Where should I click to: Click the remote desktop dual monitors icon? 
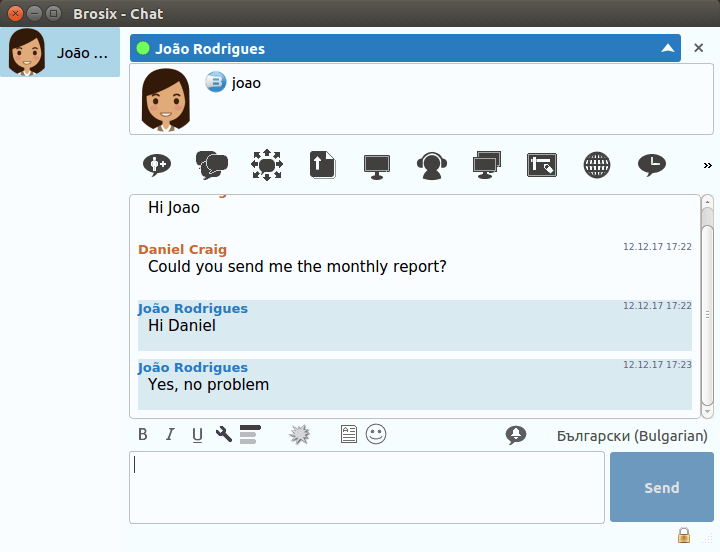487,165
